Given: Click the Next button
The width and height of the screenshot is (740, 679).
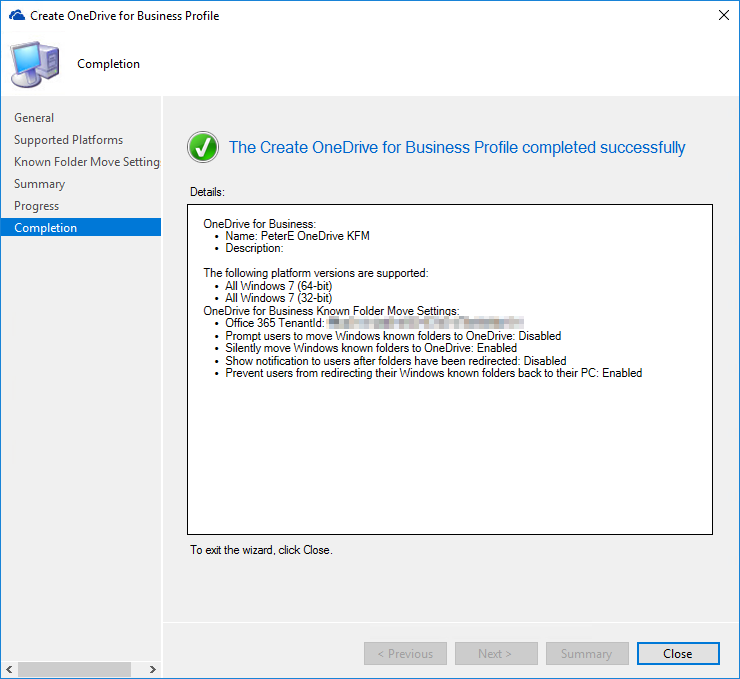Looking at the screenshot, I should [496, 654].
